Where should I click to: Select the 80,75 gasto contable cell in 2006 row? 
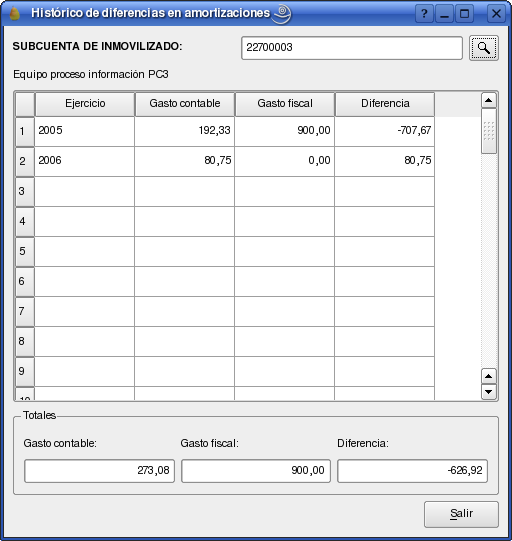[185, 161]
